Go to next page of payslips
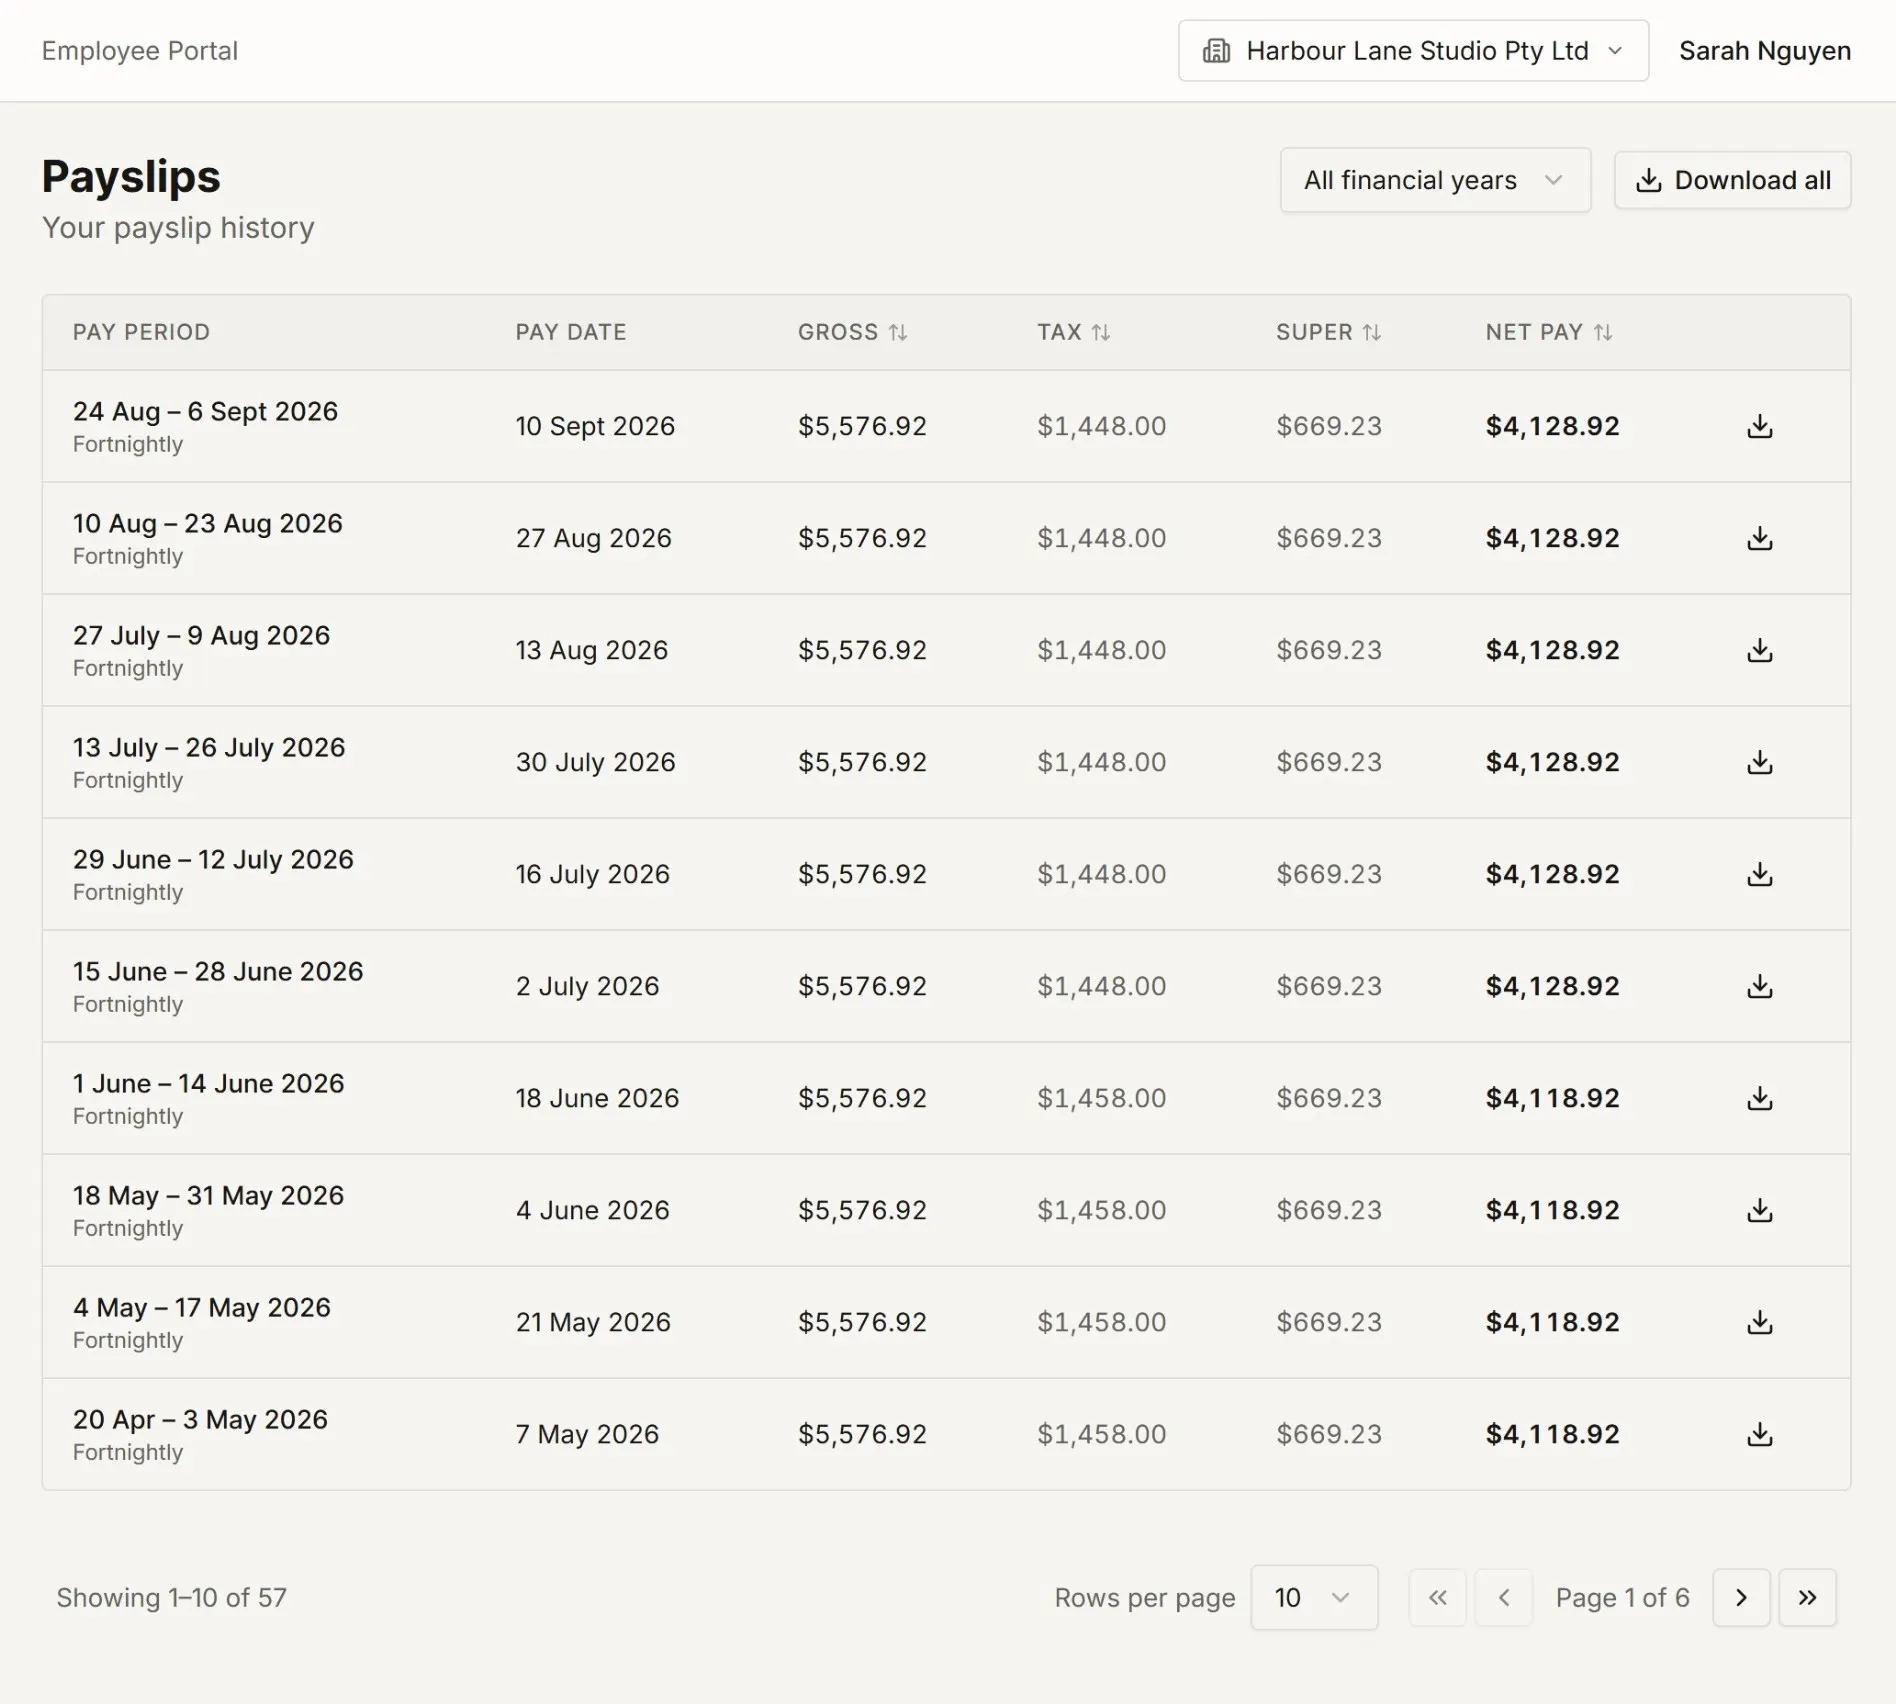 coord(1741,1598)
